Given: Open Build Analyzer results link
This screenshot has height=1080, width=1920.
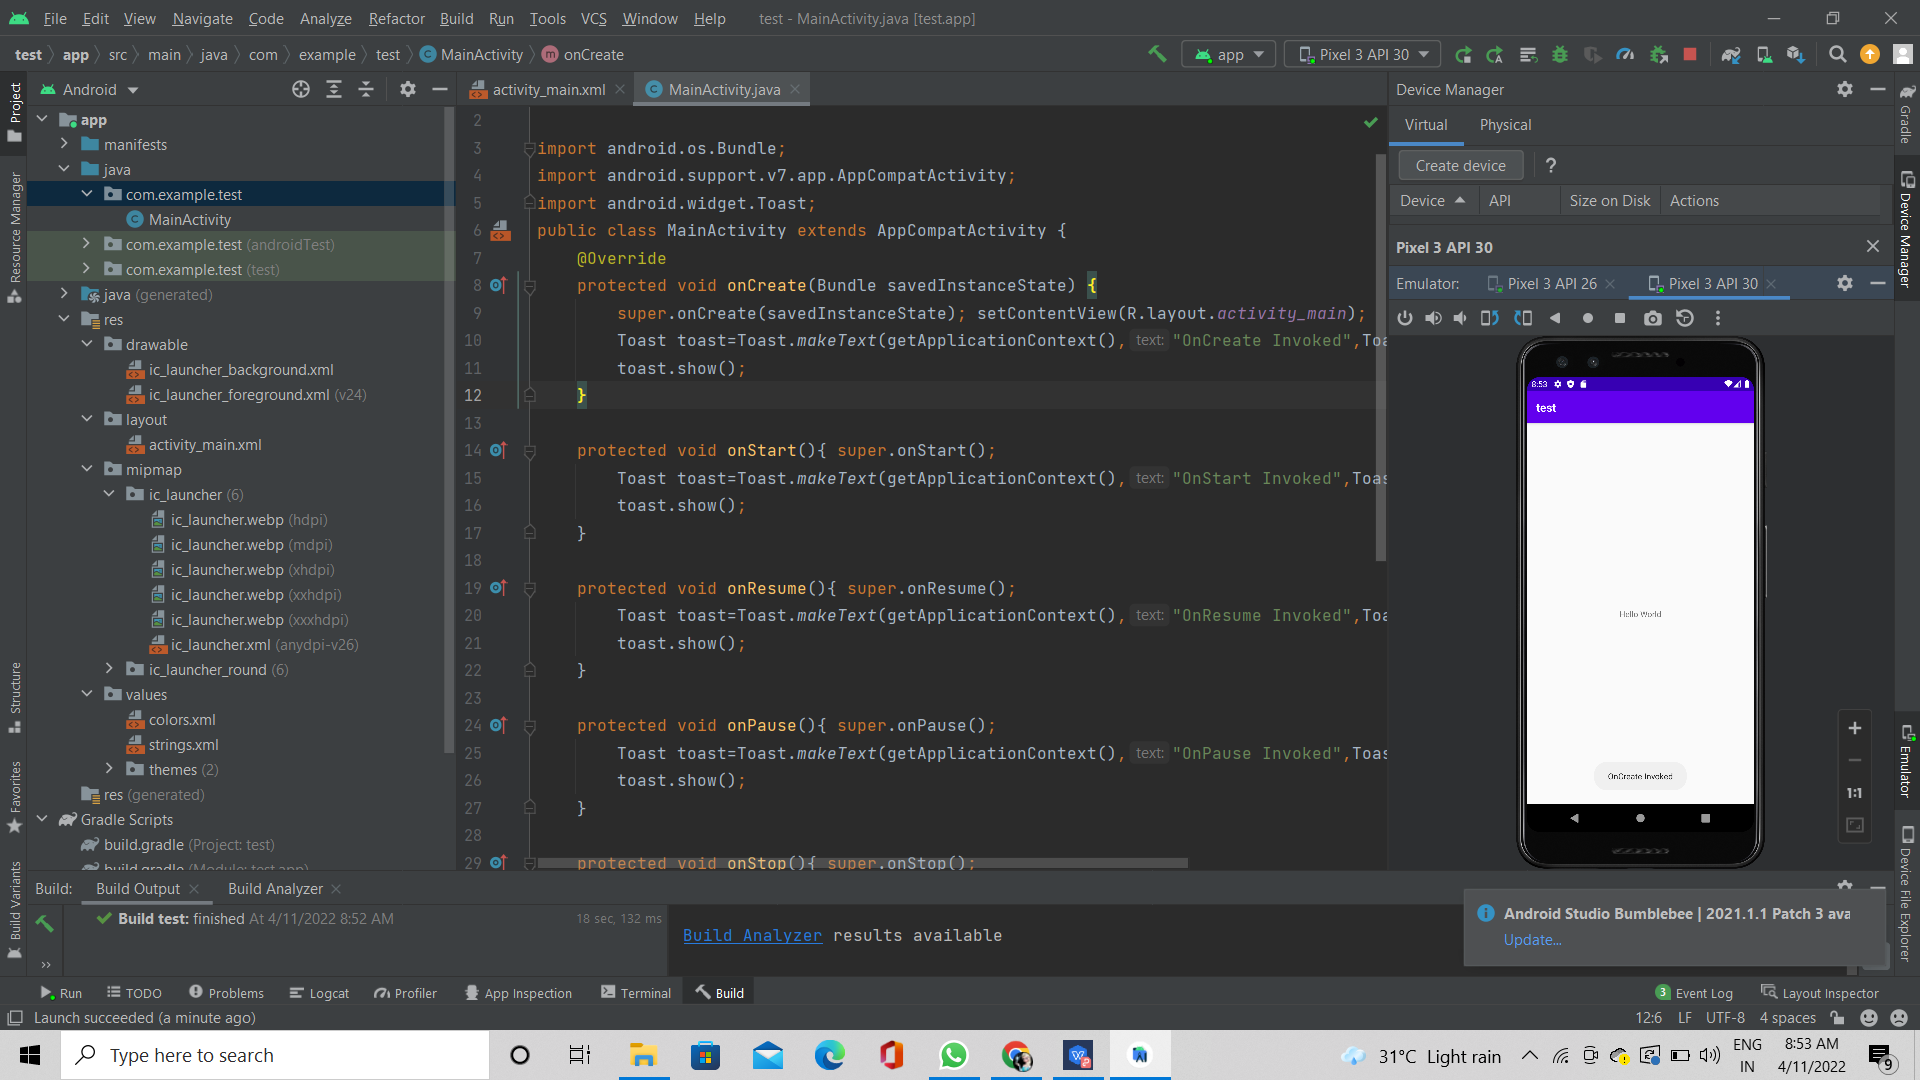Looking at the screenshot, I should (752, 935).
